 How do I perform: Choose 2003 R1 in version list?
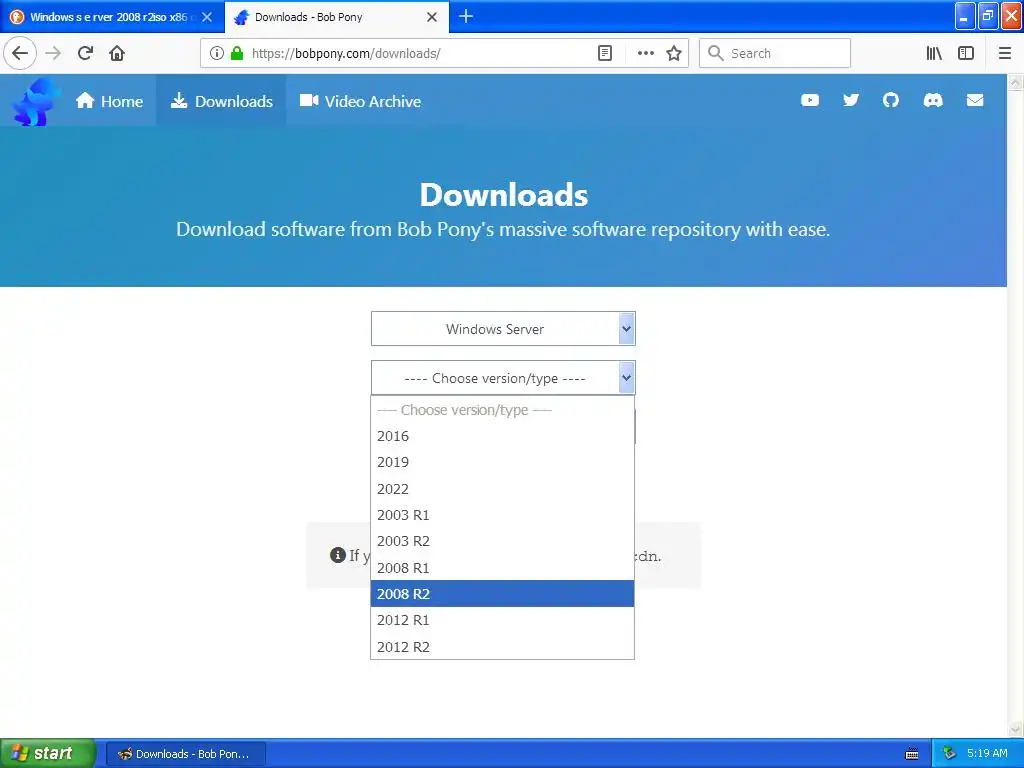(502, 515)
